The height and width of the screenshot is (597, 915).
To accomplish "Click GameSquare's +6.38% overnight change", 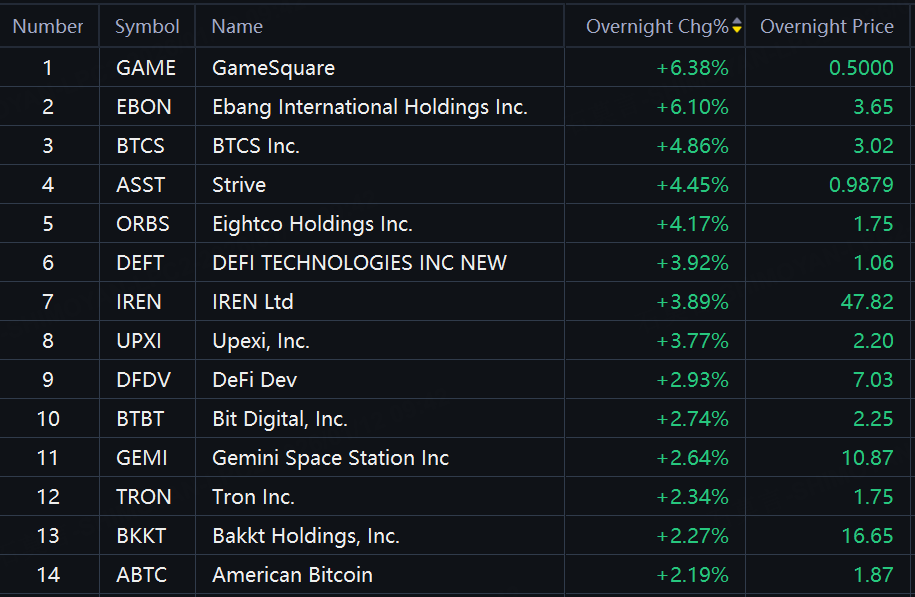I will click(692, 68).
